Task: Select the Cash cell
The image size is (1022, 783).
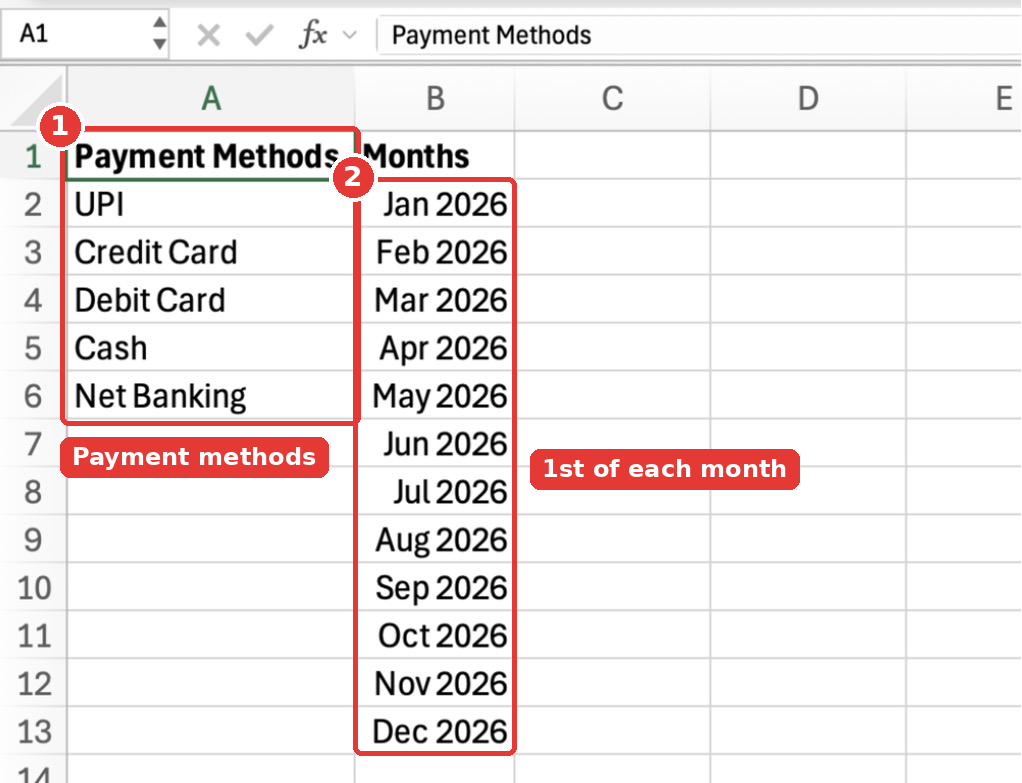Action: [211, 347]
